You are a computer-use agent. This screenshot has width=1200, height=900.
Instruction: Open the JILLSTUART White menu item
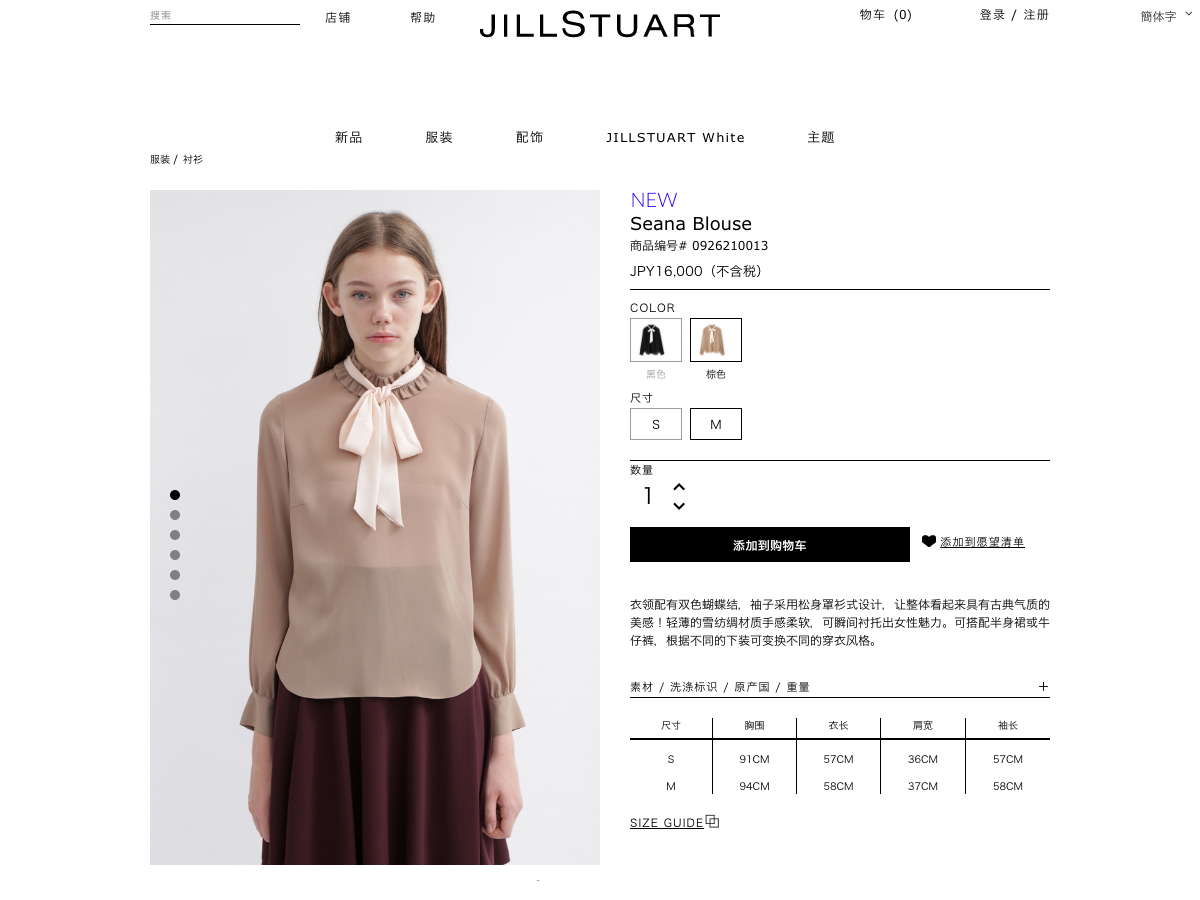tap(675, 137)
